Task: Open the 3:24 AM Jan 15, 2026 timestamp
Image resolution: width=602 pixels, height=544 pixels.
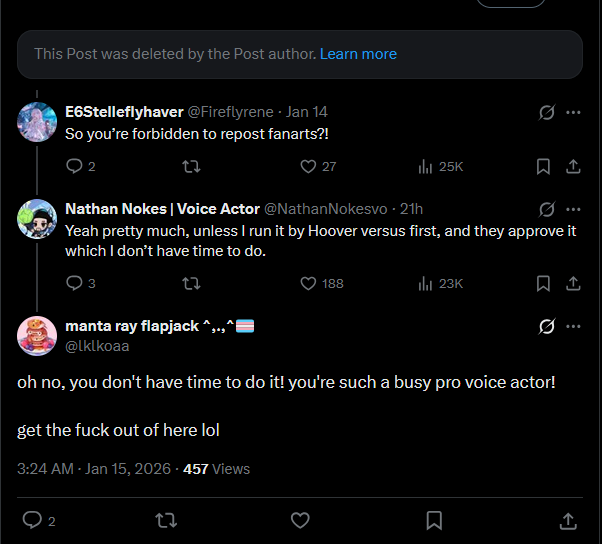Action: coord(94,469)
